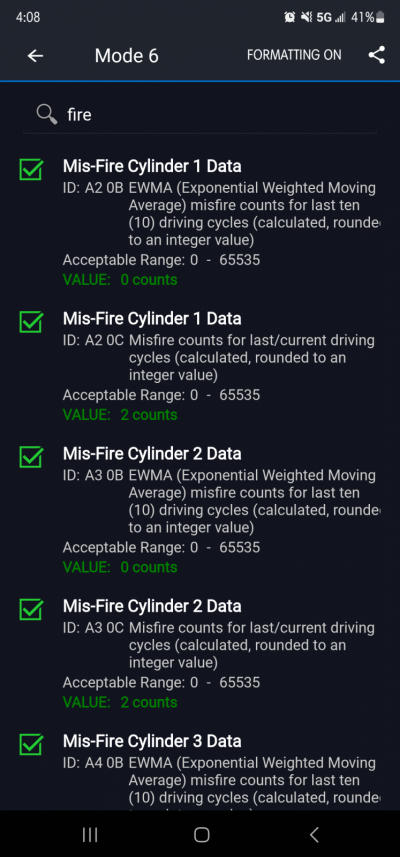Focus the search field containing 'fire'
The image size is (400, 857).
coord(200,115)
